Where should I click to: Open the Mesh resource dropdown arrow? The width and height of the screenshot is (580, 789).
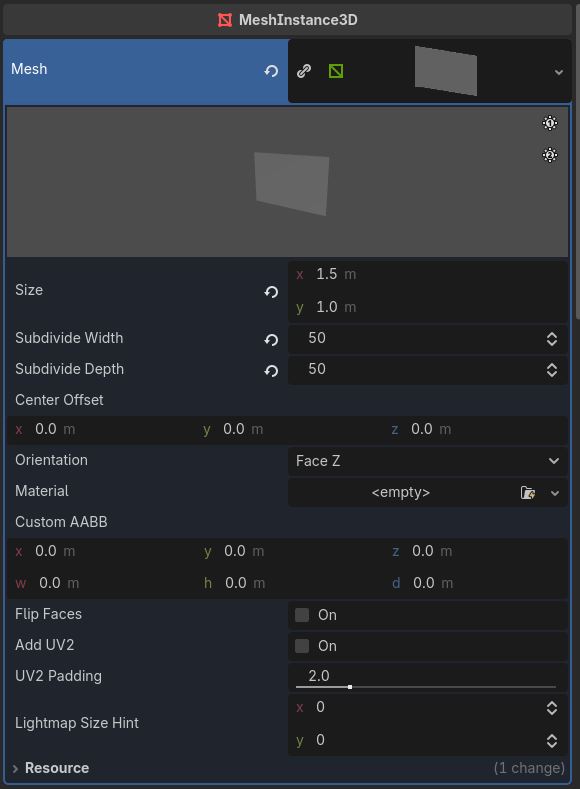pos(558,72)
